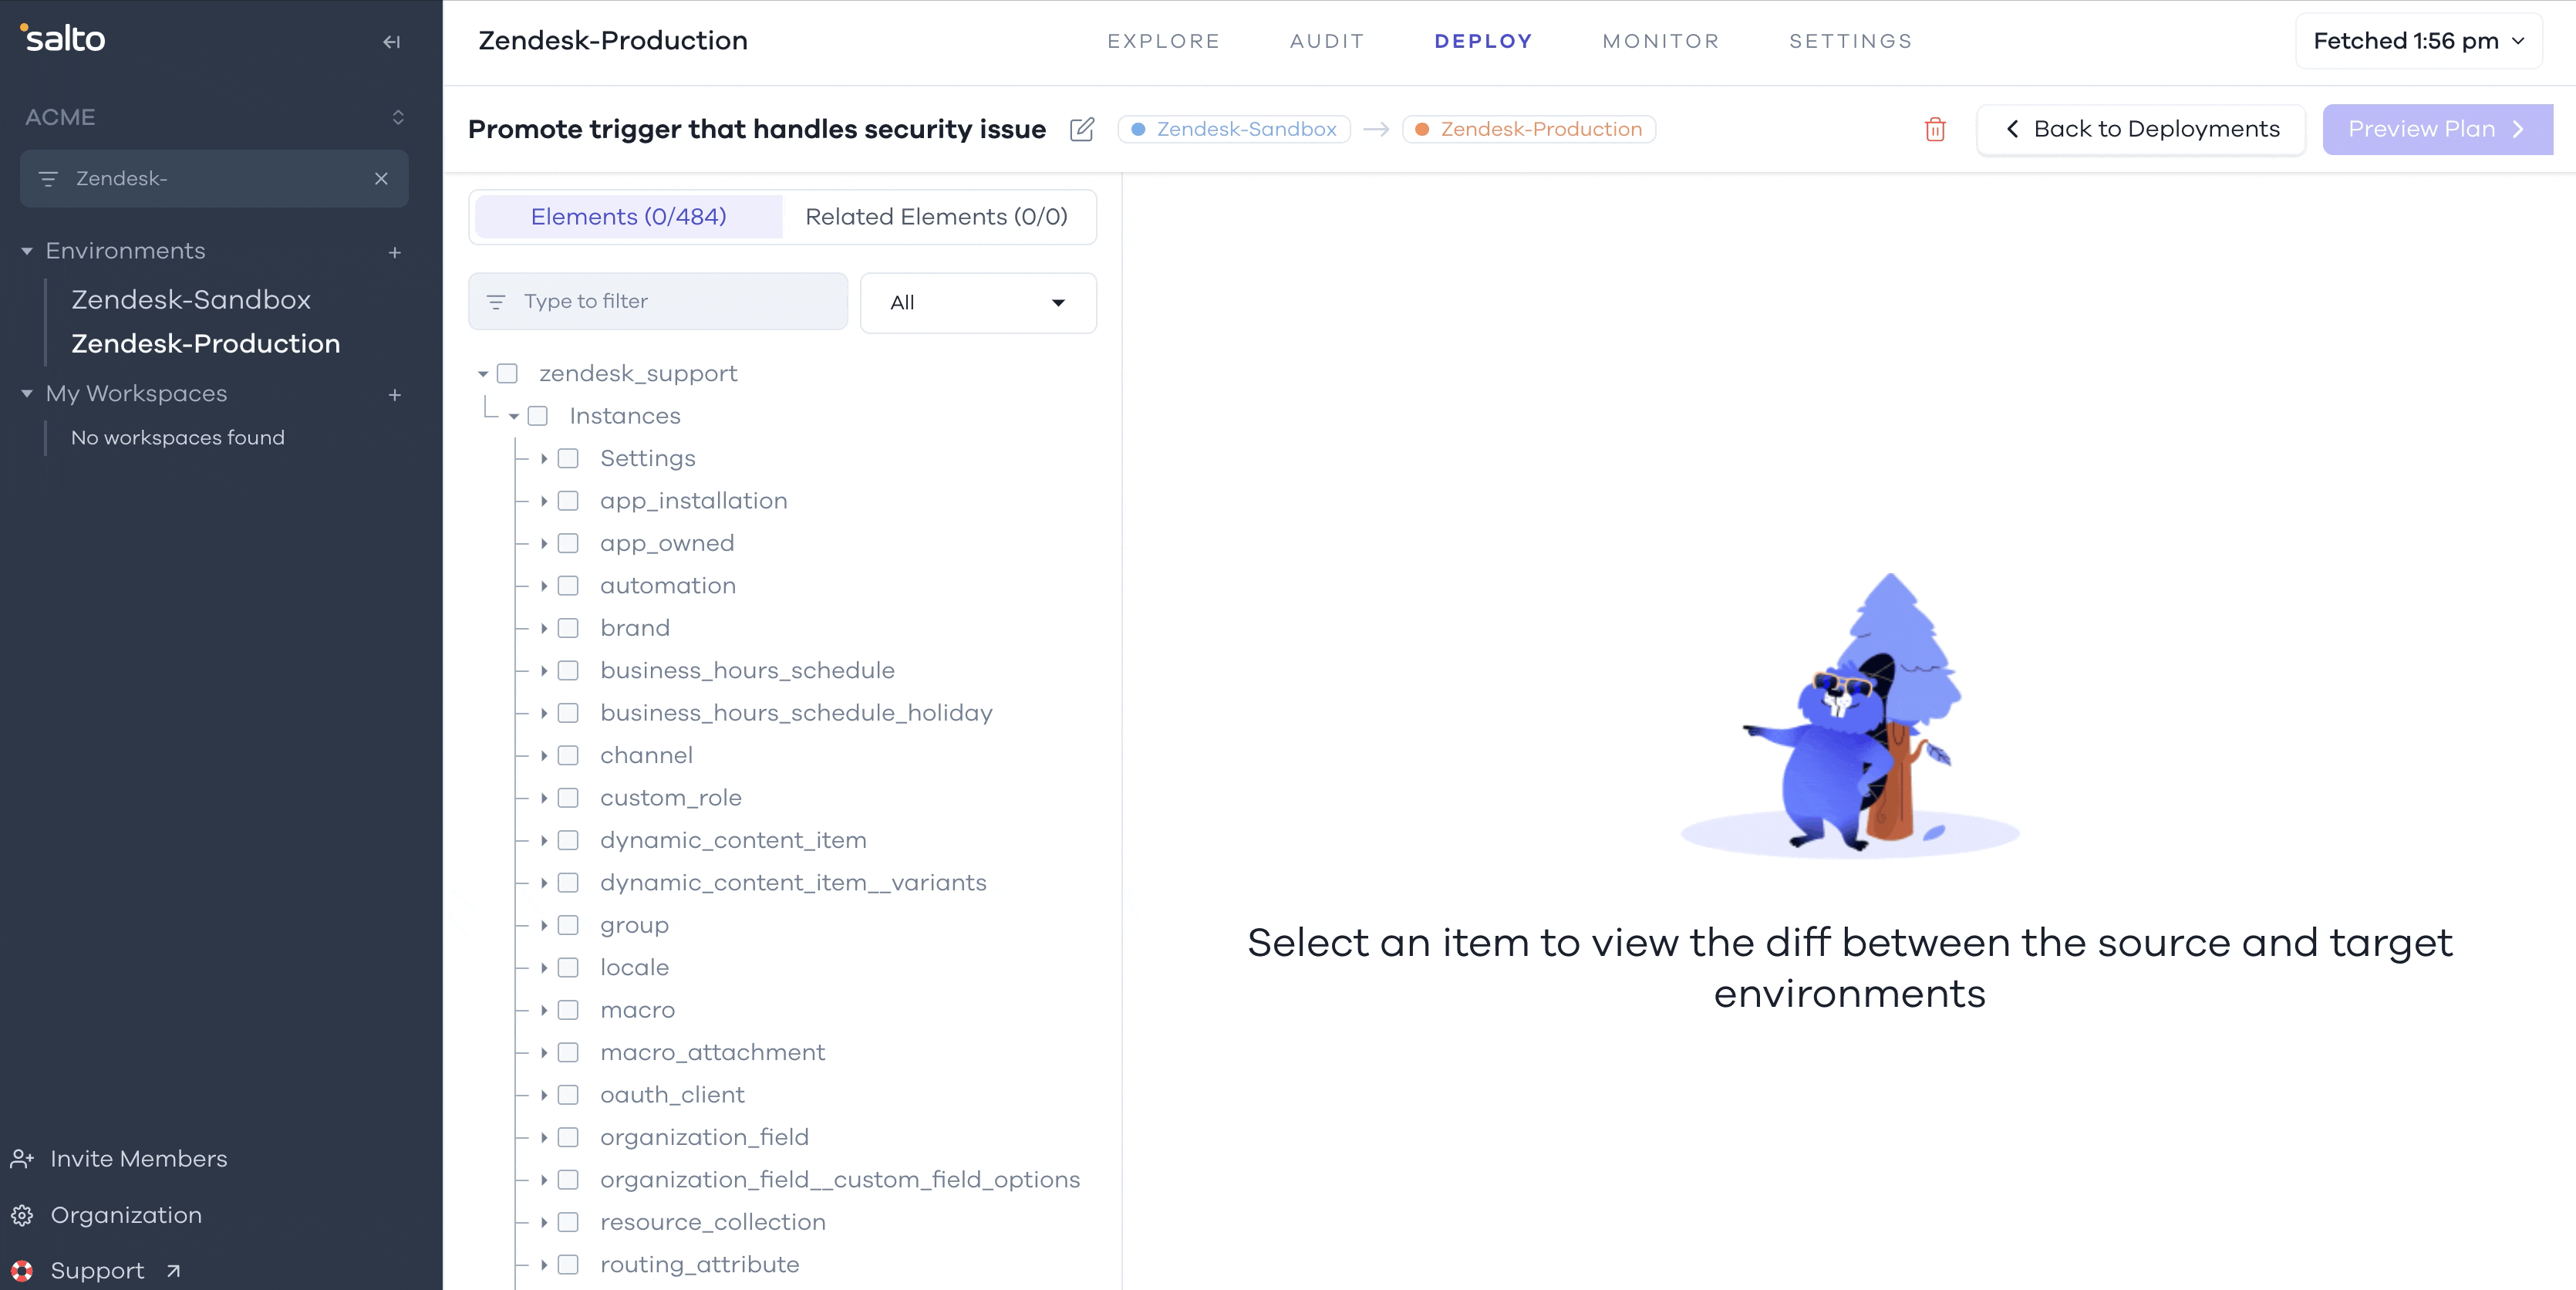Image resolution: width=2576 pixels, height=1290 pixels.
Task: Click Back to Deployments
Action: pyautogui.click(x=2142, y=129)
